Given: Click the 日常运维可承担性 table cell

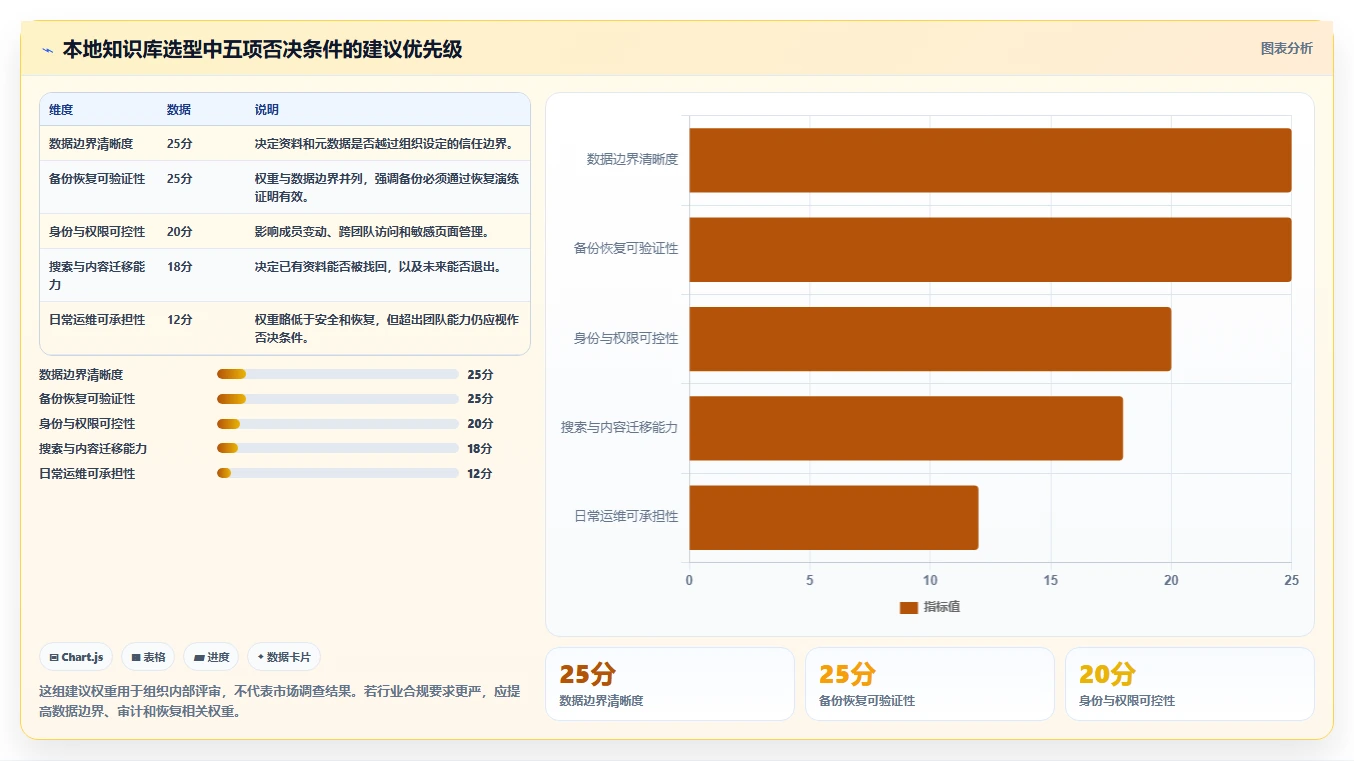Looking at the screenshot, I should (x=97, y=320).
